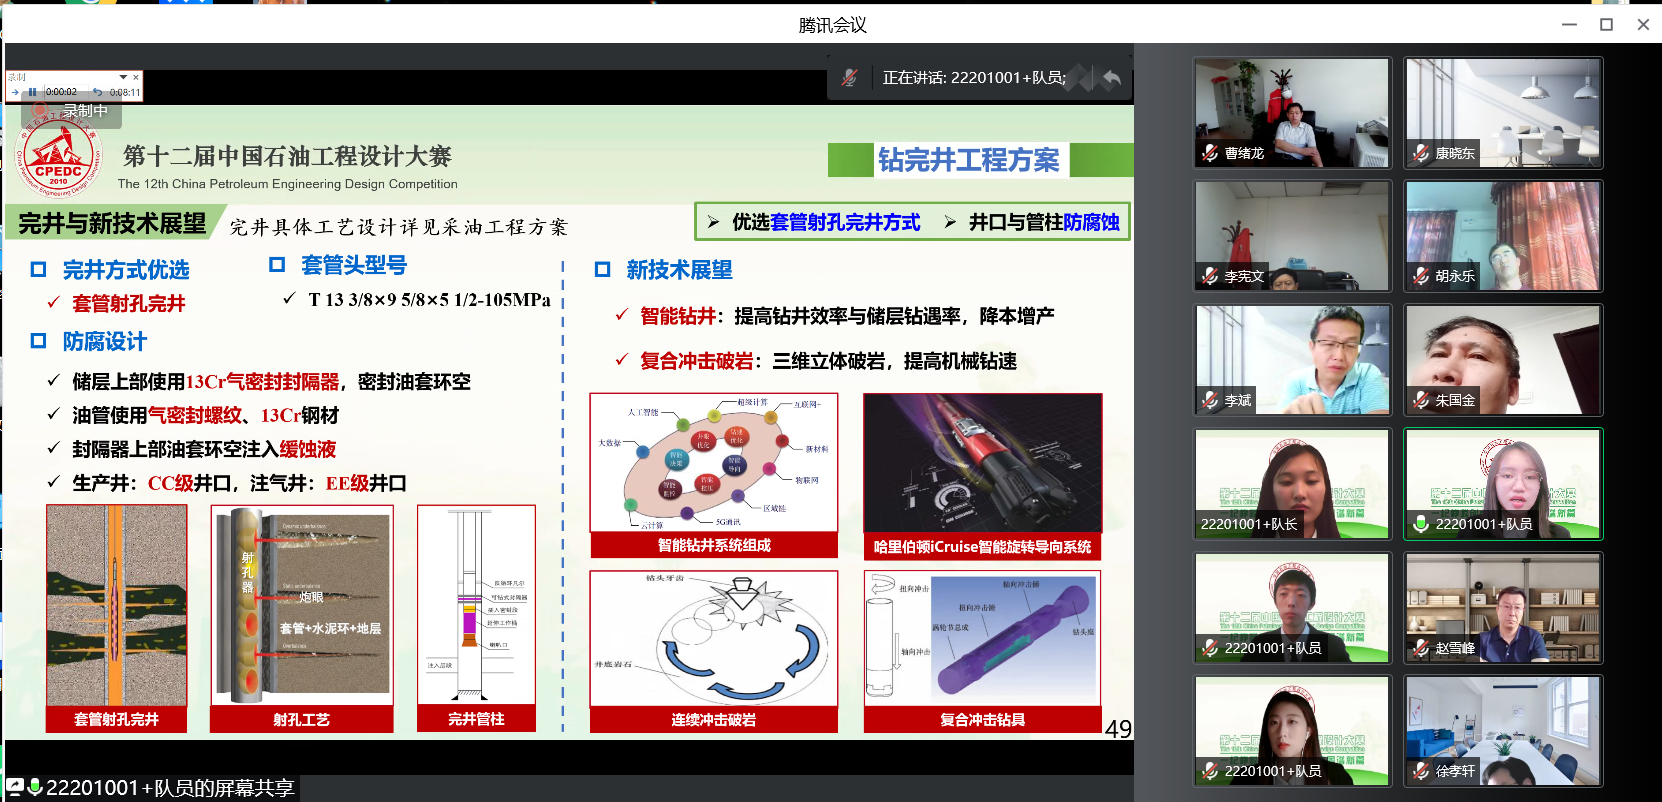Maximize the 腾讯会议 window

point(1606,24)
